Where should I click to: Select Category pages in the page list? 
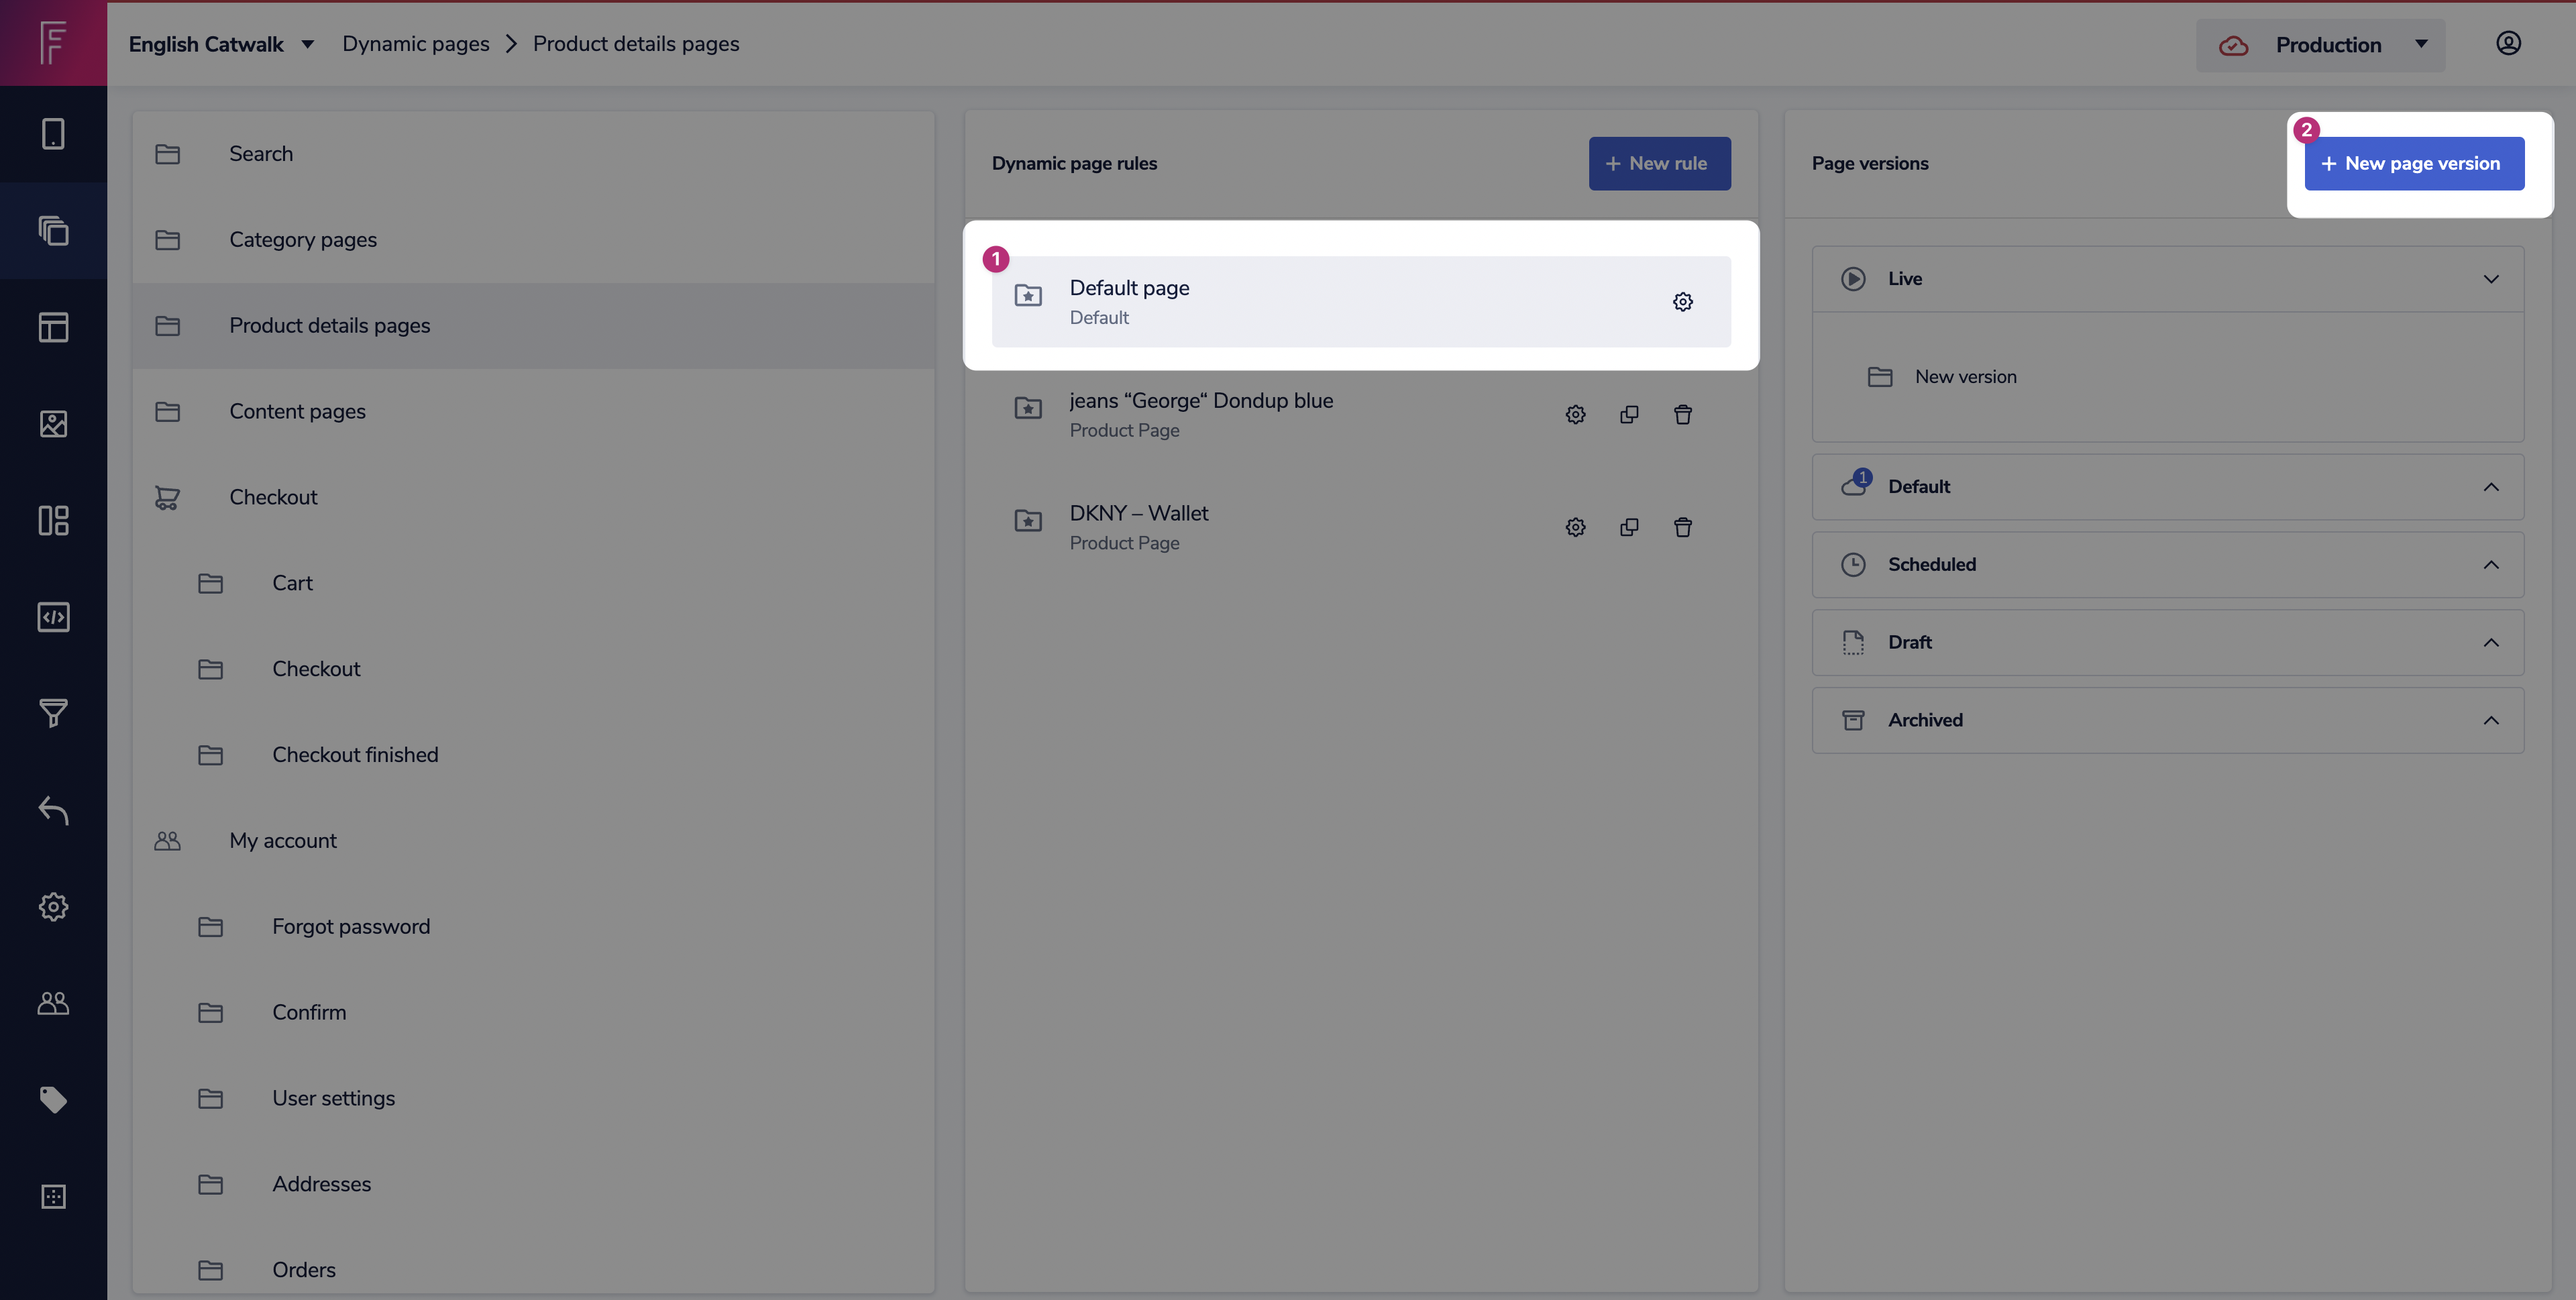[x=303, y=240]
